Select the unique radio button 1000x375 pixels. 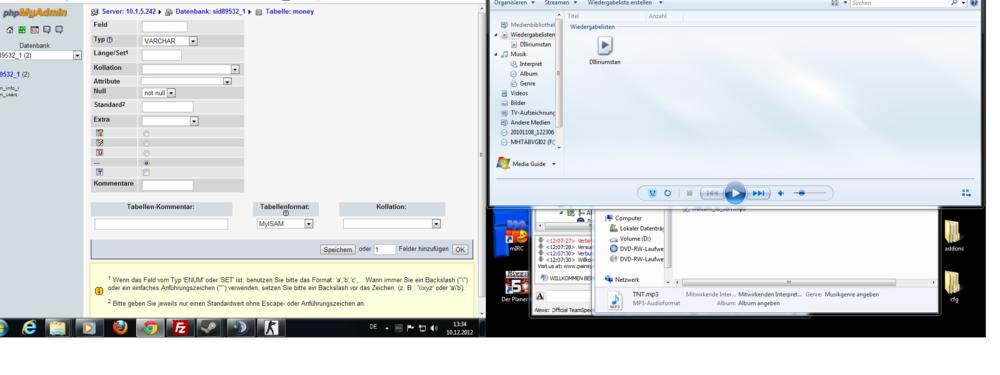coord(147,153)
